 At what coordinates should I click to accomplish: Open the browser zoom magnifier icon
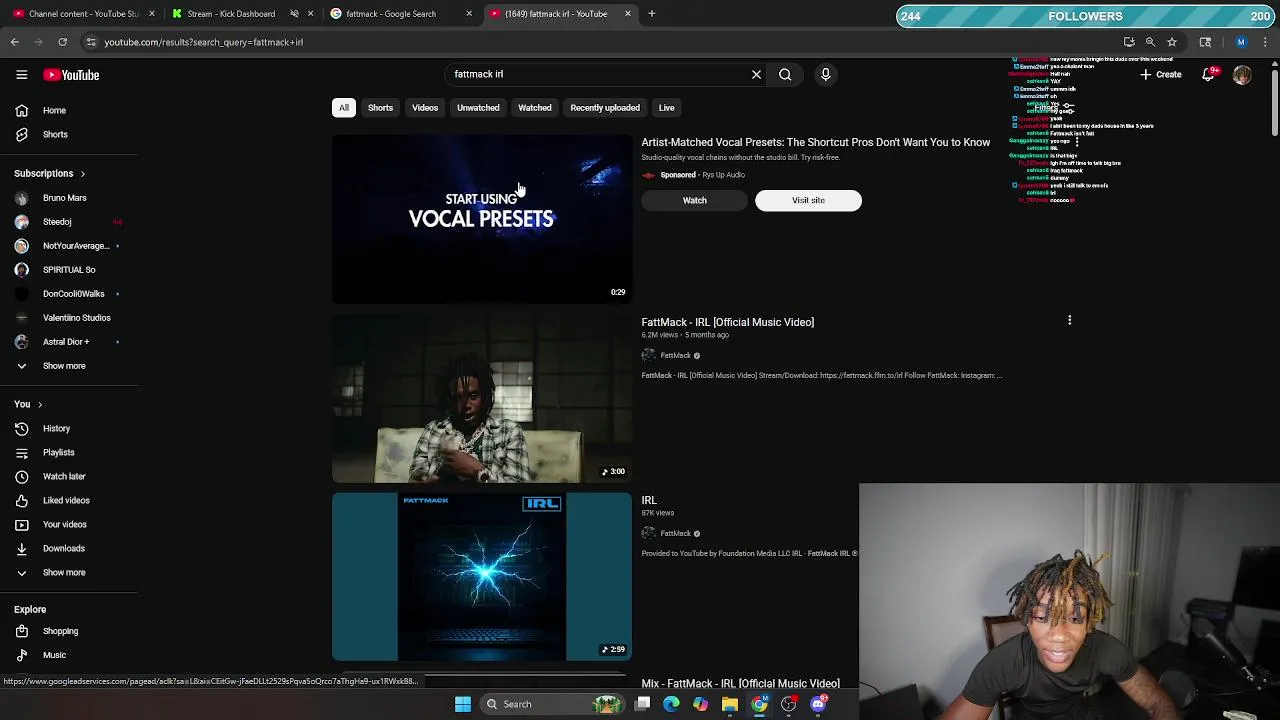1150,42
